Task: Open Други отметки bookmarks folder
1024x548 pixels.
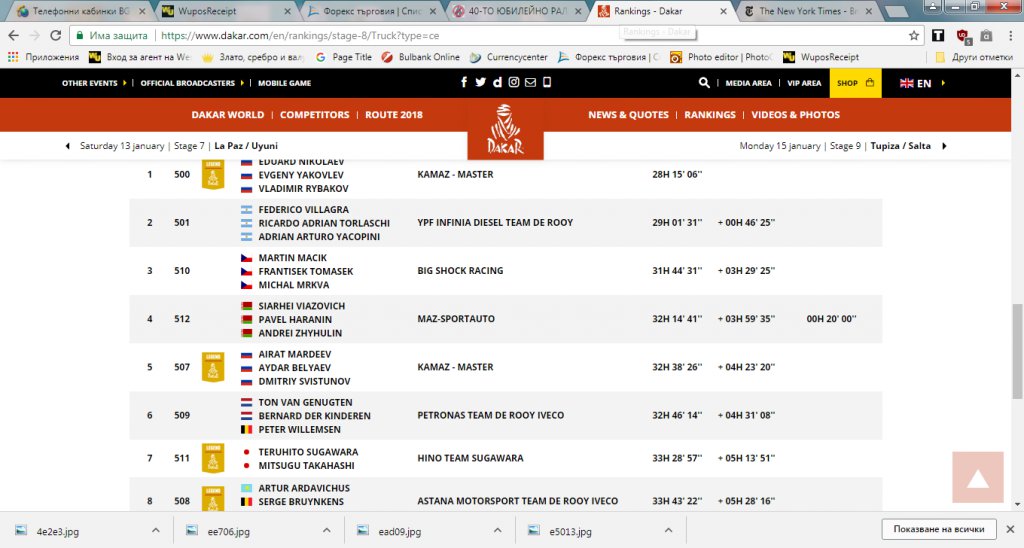Action: click(x=974, y=57)
